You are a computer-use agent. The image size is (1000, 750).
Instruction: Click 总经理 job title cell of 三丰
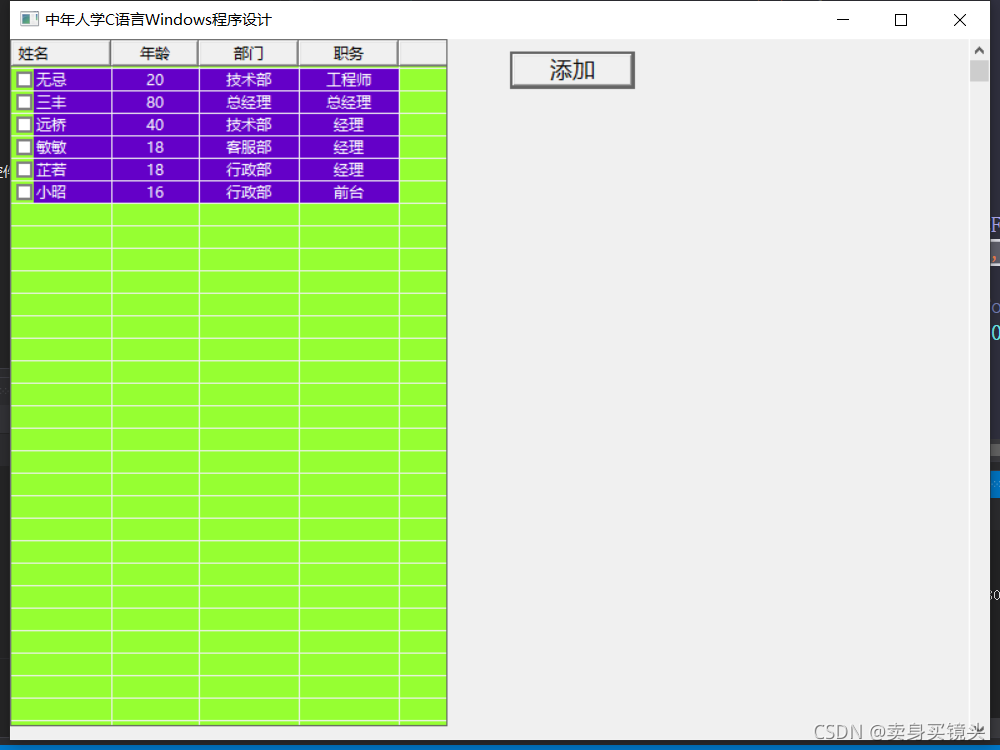pos(349,102)
